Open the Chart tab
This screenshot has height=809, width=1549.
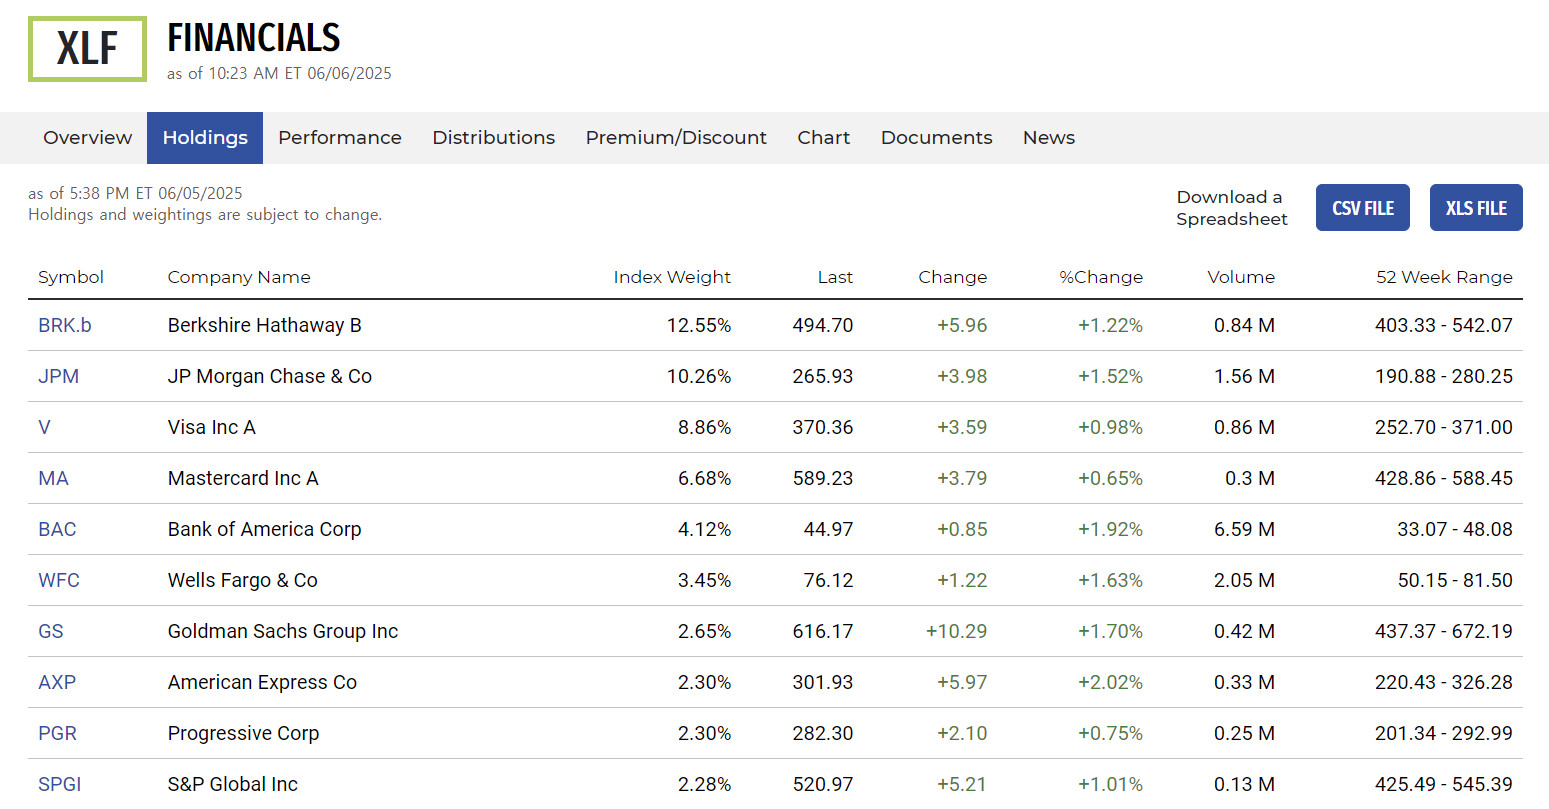824,138
